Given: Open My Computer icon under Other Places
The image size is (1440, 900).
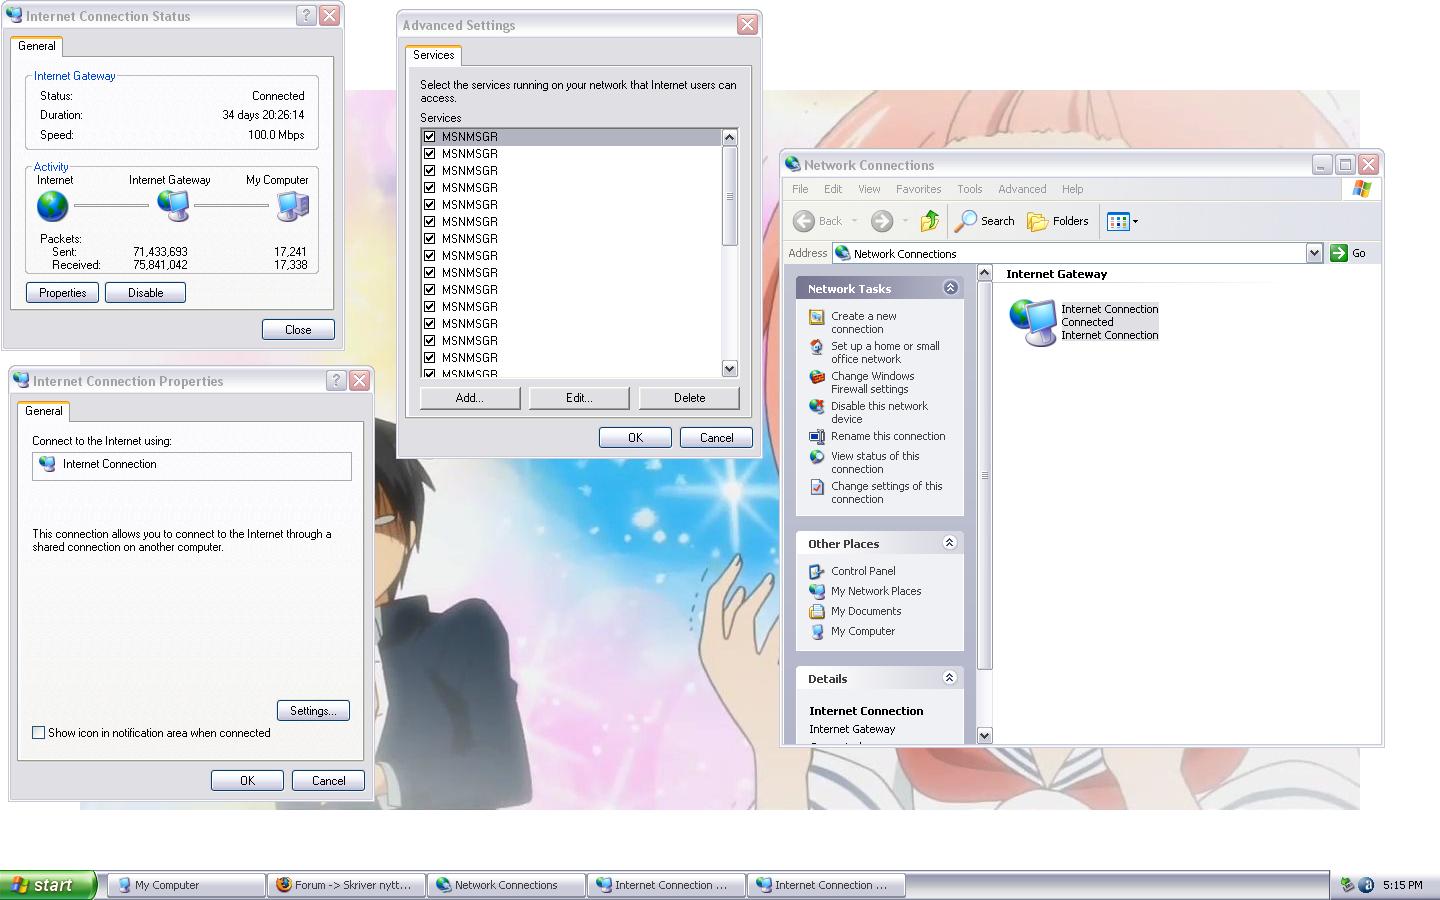Looking at the screenshot, I should coord(817,631).
